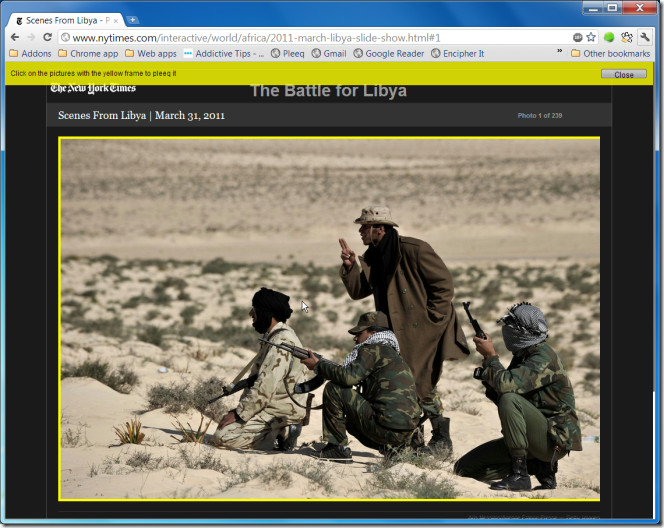
Task: Click The New York Times logo
Action: click(93, 88)
